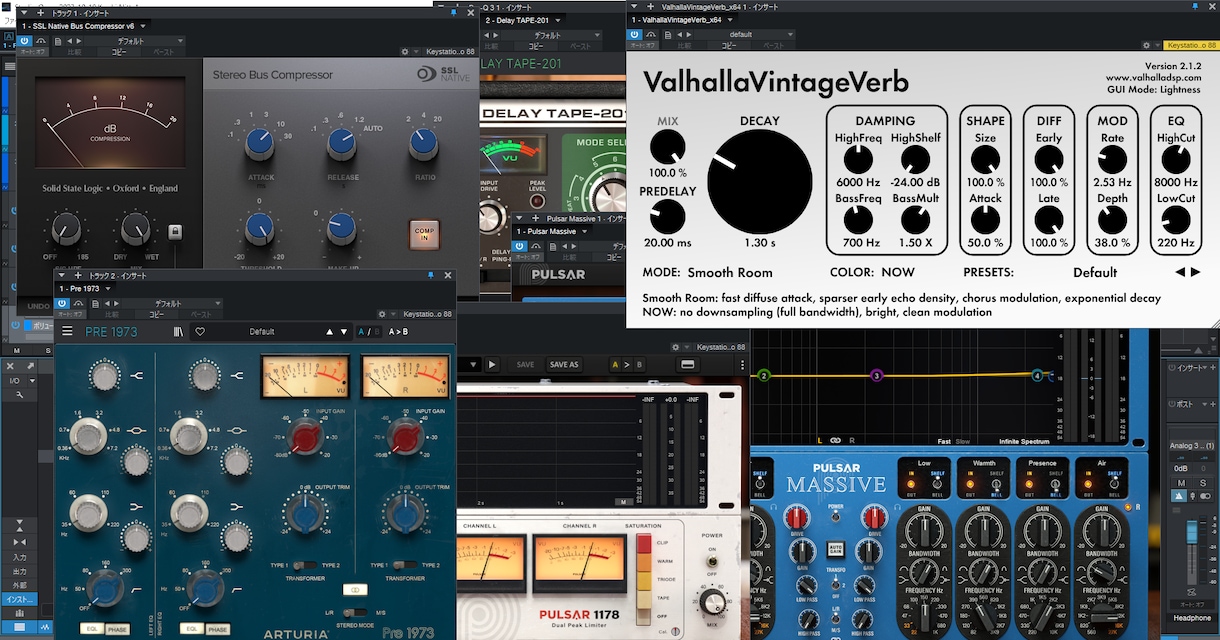Choose Fast spectrum speed in Pulsar Massive
This screenshot has height=640, width=1220.
945,441
